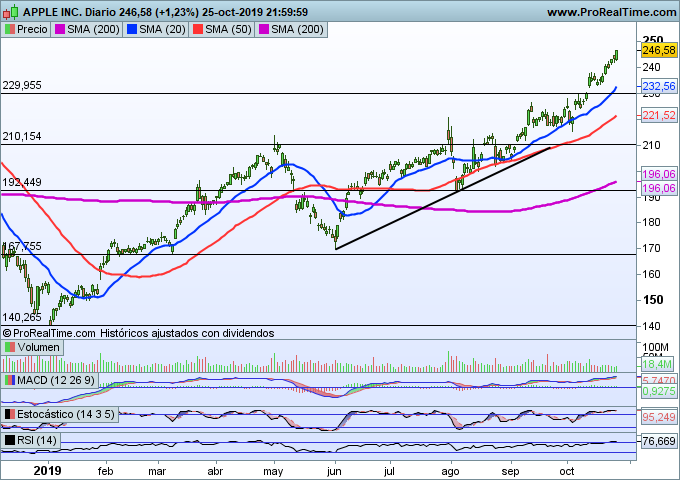Click the may month label
The height and width of the screenshot is (480, 680).
[x=273, y=472]
